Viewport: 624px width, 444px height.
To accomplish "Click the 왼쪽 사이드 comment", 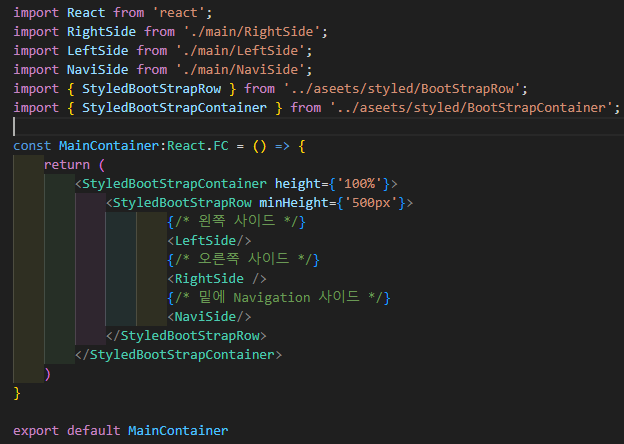I will pyautogui.click(x=236, y=222).
